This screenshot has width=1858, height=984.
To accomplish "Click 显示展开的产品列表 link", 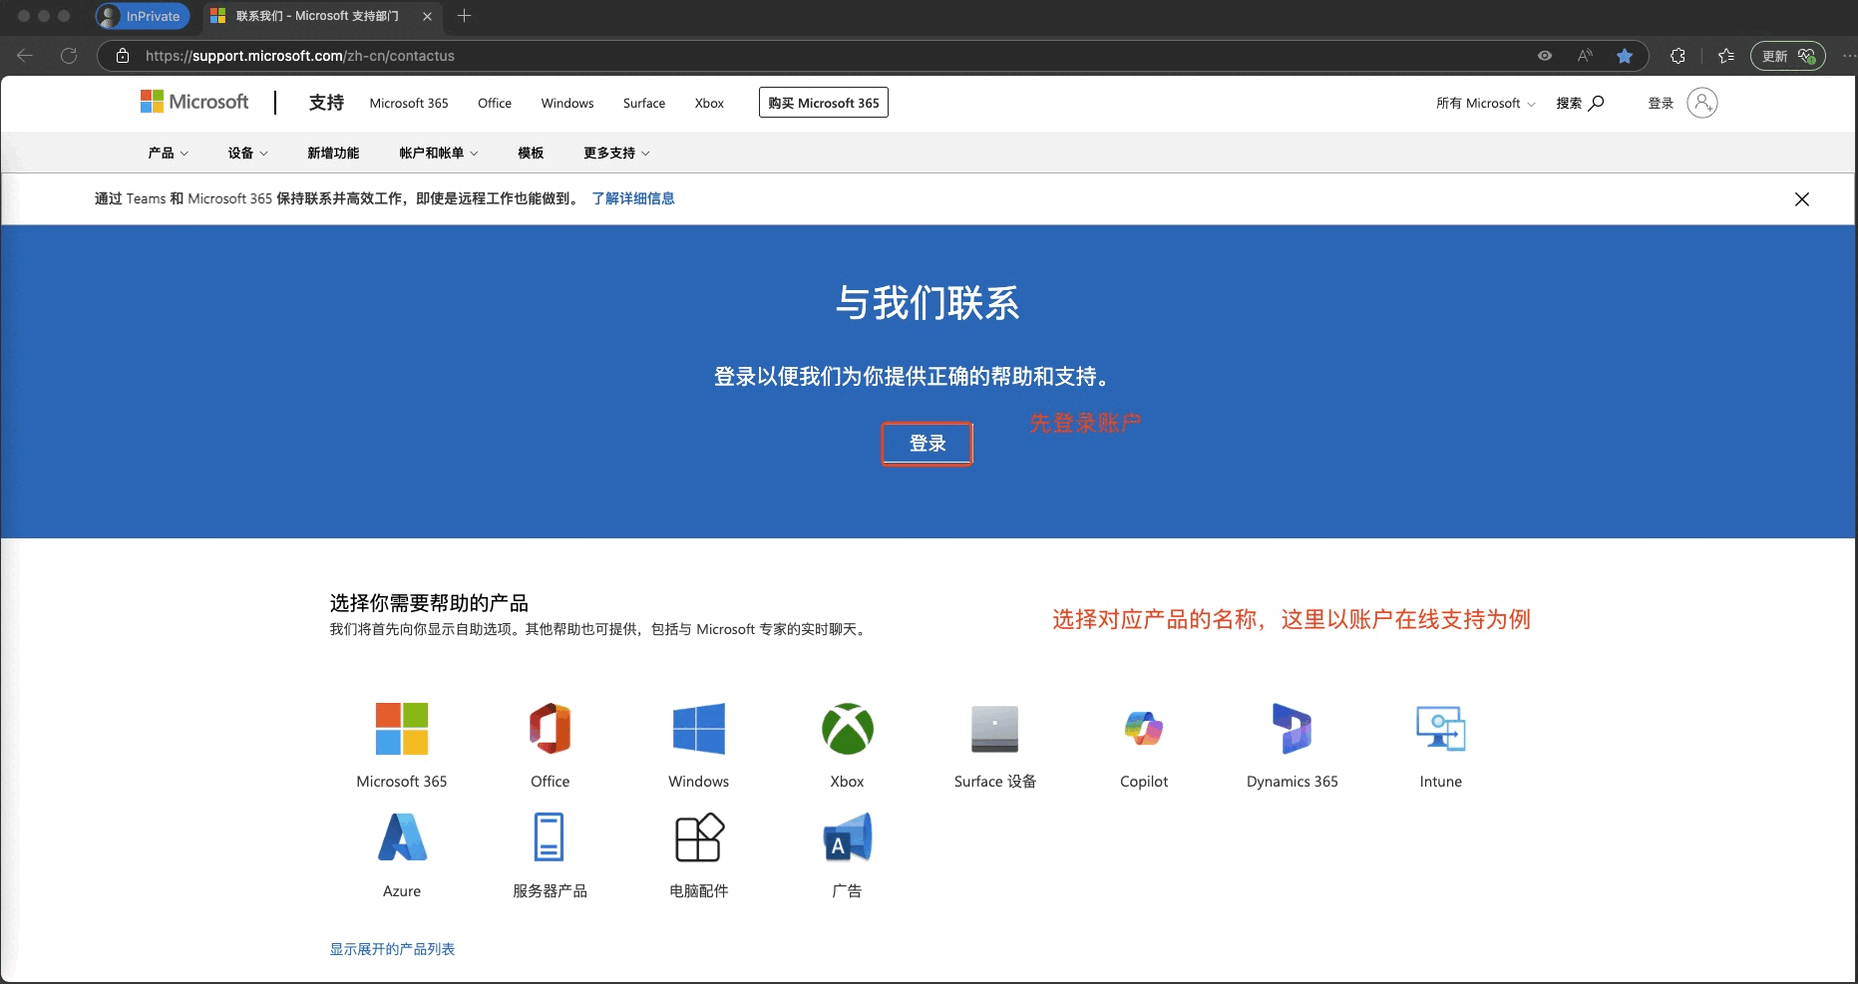I will pos(392,949).
